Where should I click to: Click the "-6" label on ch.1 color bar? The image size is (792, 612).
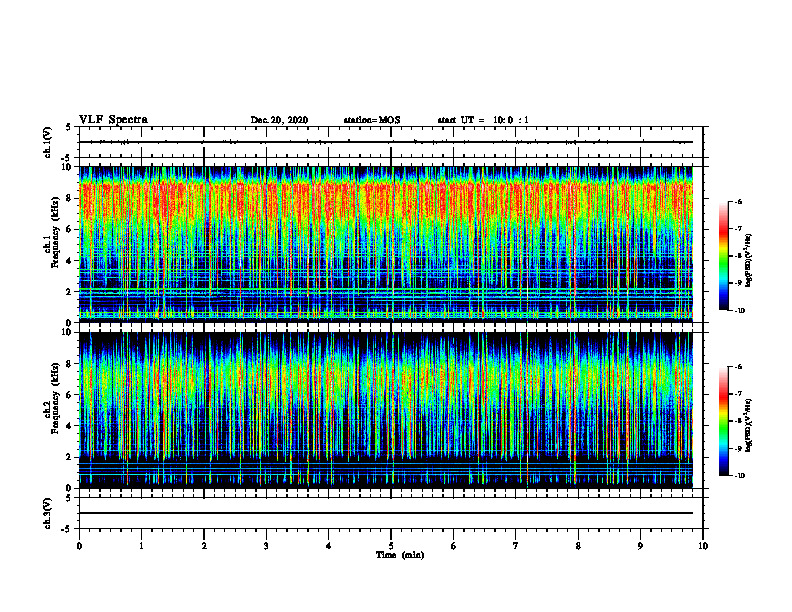pos(738,202)
